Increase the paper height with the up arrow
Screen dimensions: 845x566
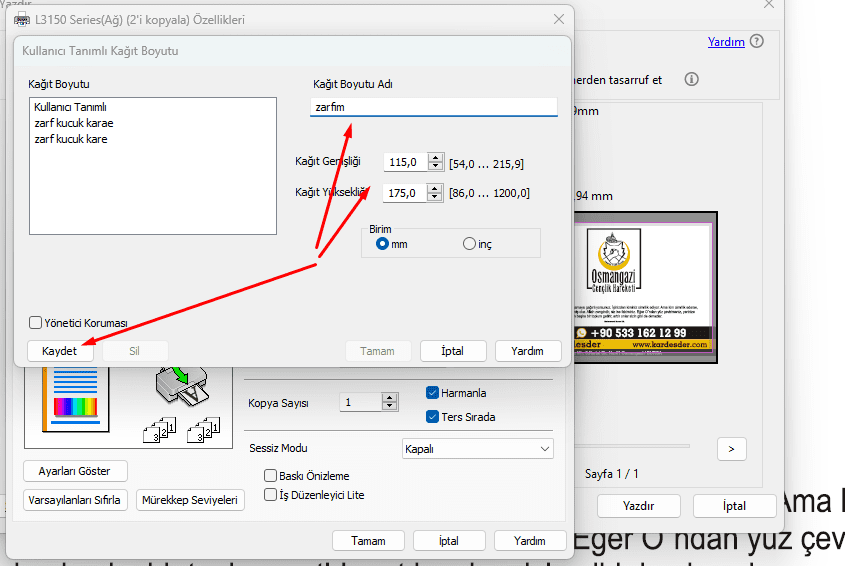point(434,188)
